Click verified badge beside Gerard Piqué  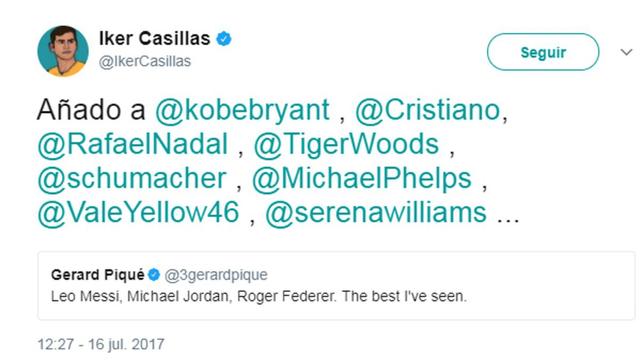coord(154,275)
